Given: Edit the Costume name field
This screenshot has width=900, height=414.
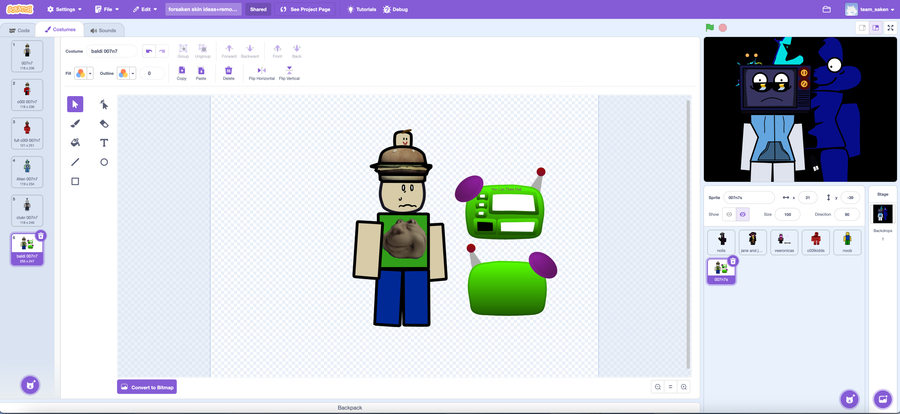Looking at the screenshot, I should (x=112, y=51).
